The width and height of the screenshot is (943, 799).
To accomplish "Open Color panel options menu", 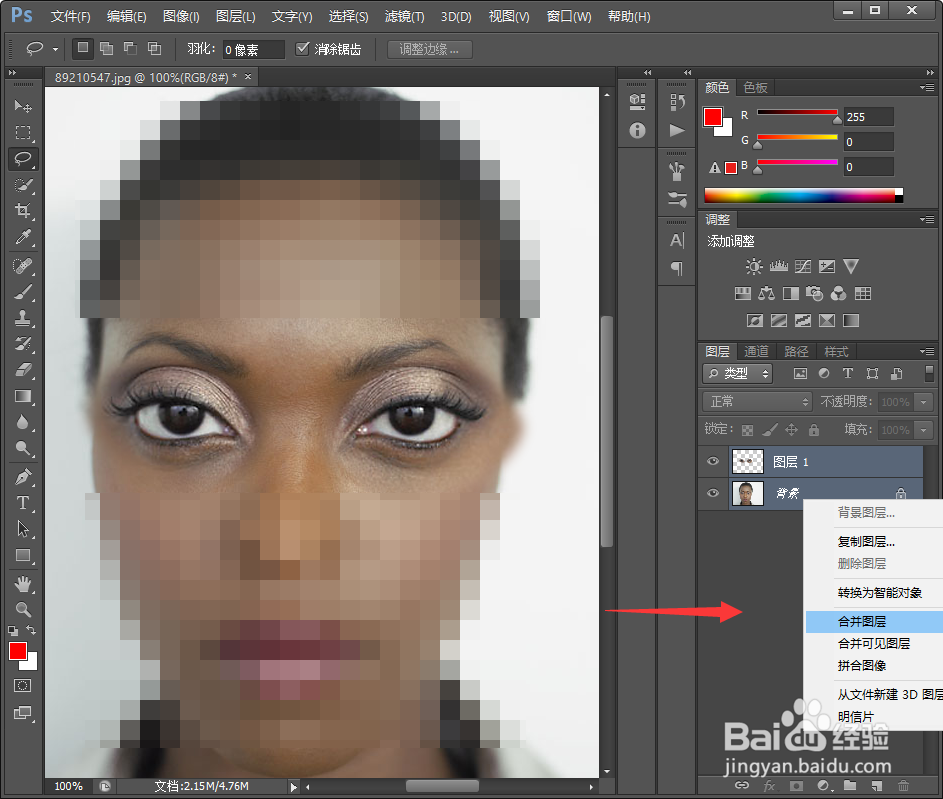I will click(x=927, y=88).
